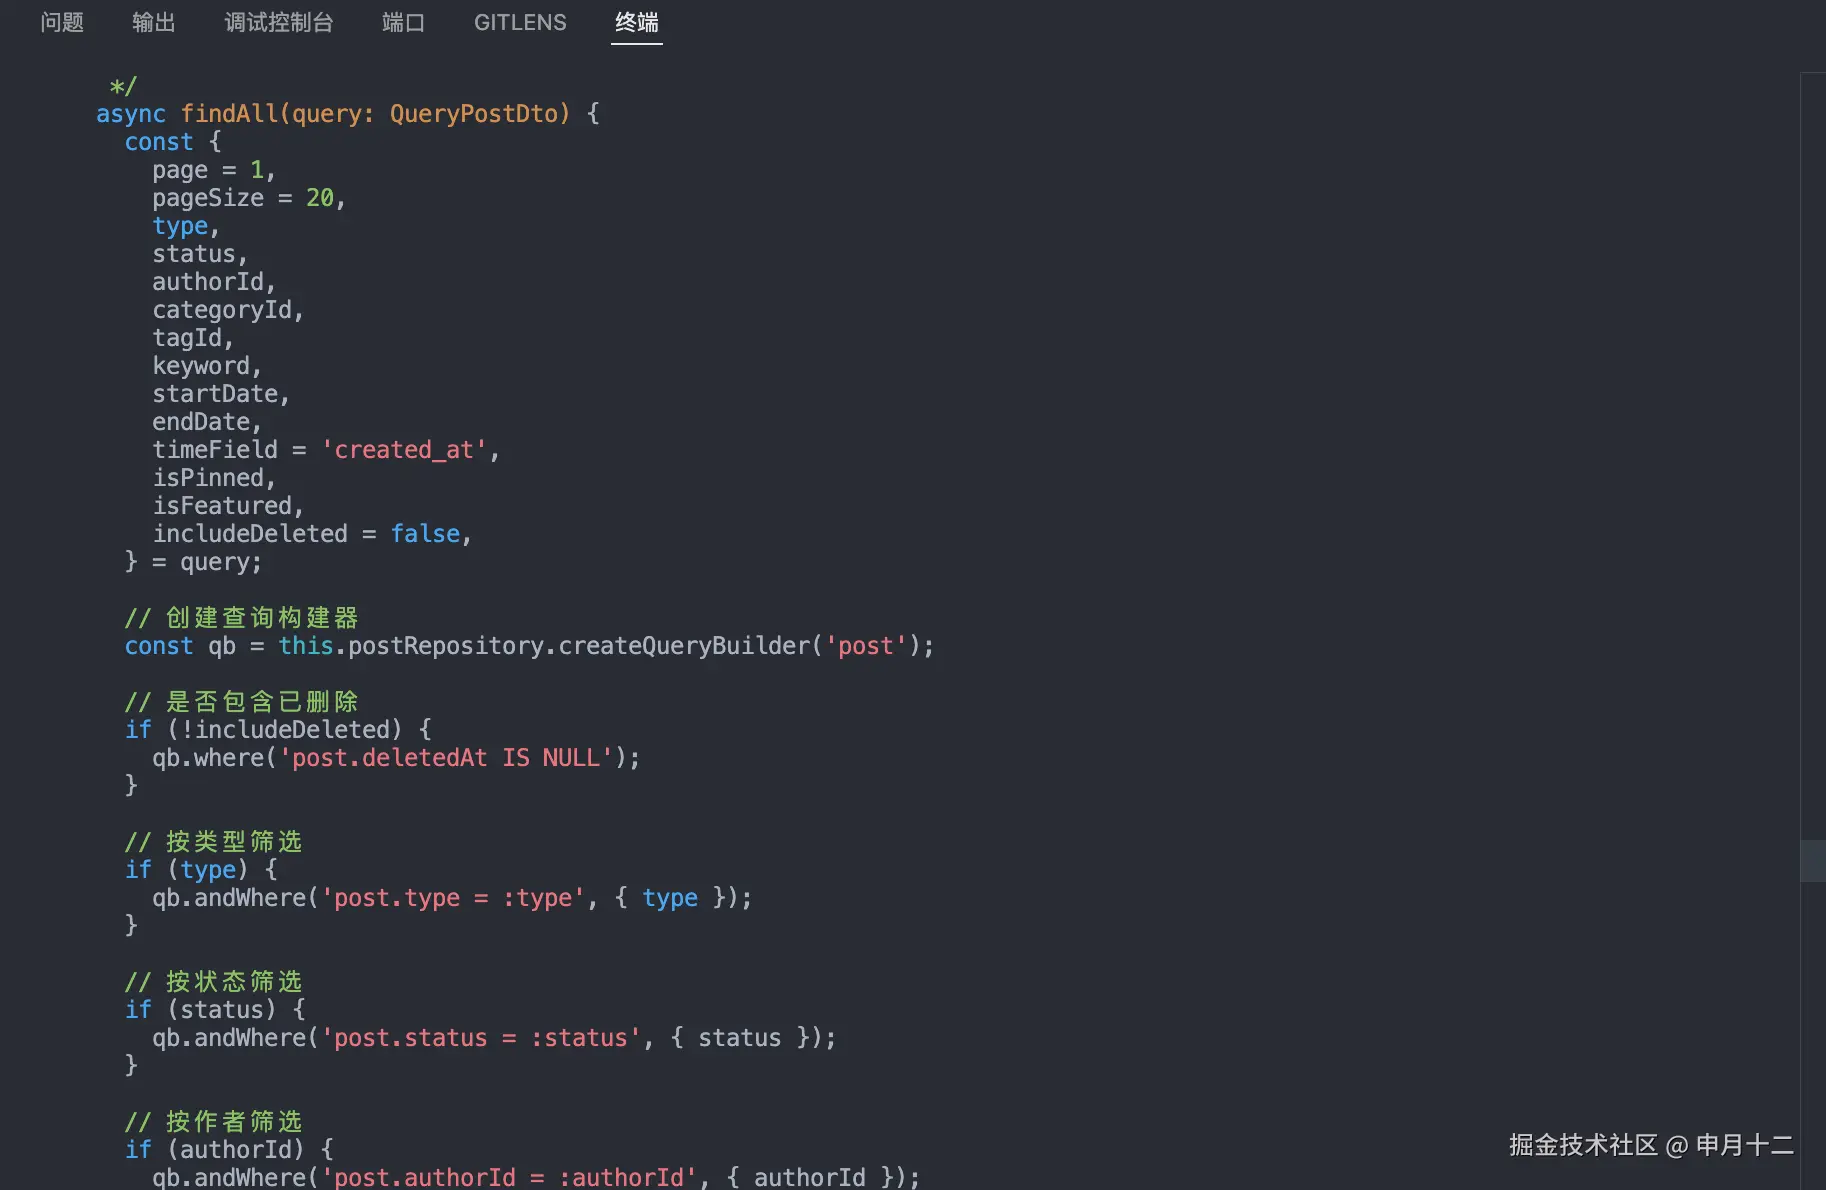Click the 'timeField = 'created_at',' line
Viewport: 1826px width, 1190px height.
[x=326, y=450]
